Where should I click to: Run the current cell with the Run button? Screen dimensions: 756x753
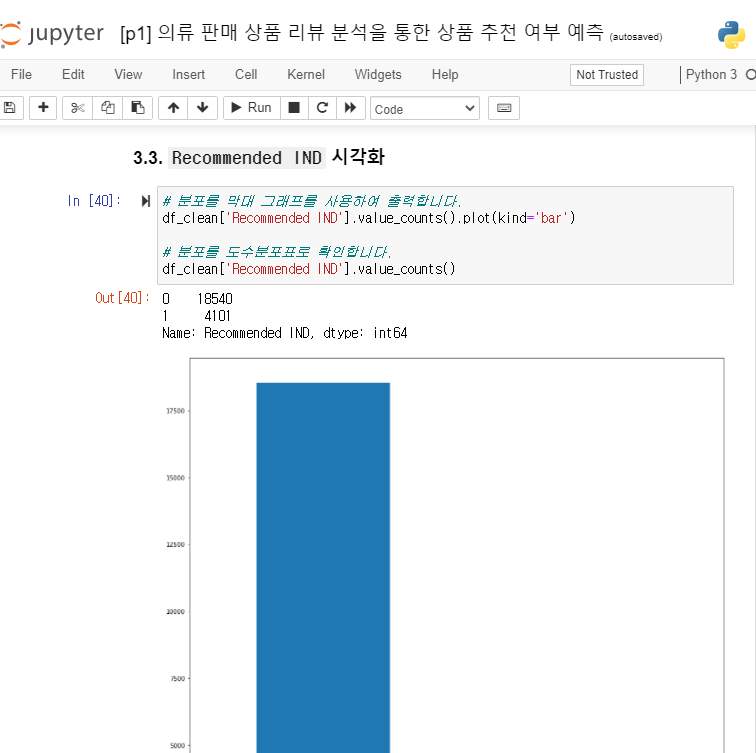click(x=252, y=108)
